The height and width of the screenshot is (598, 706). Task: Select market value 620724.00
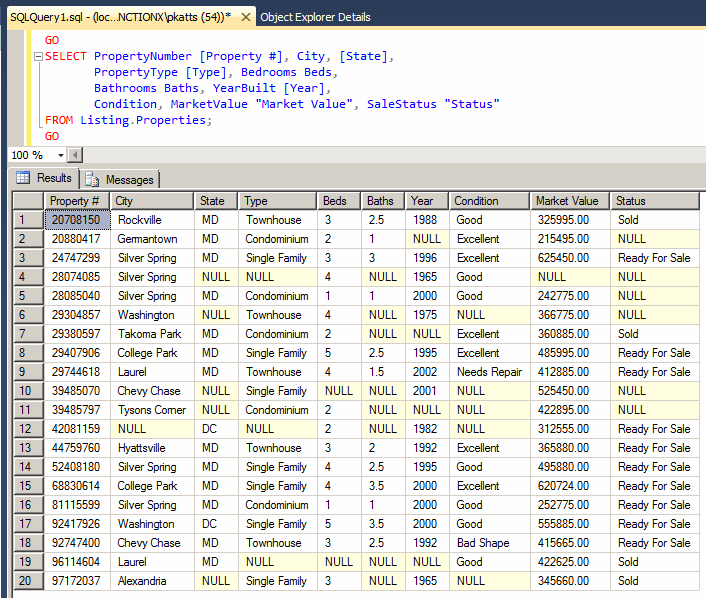pyautogui.click(x=570, y=486)
